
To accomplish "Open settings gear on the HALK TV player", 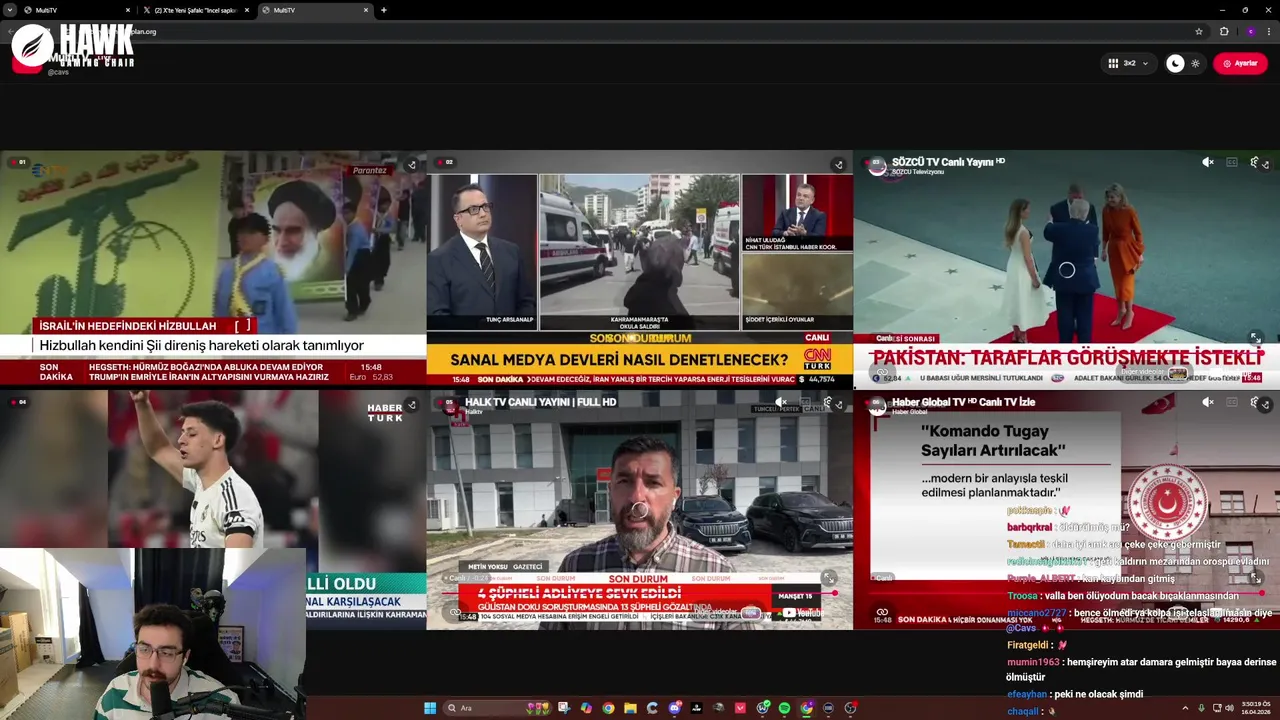I will pos(828,402).
